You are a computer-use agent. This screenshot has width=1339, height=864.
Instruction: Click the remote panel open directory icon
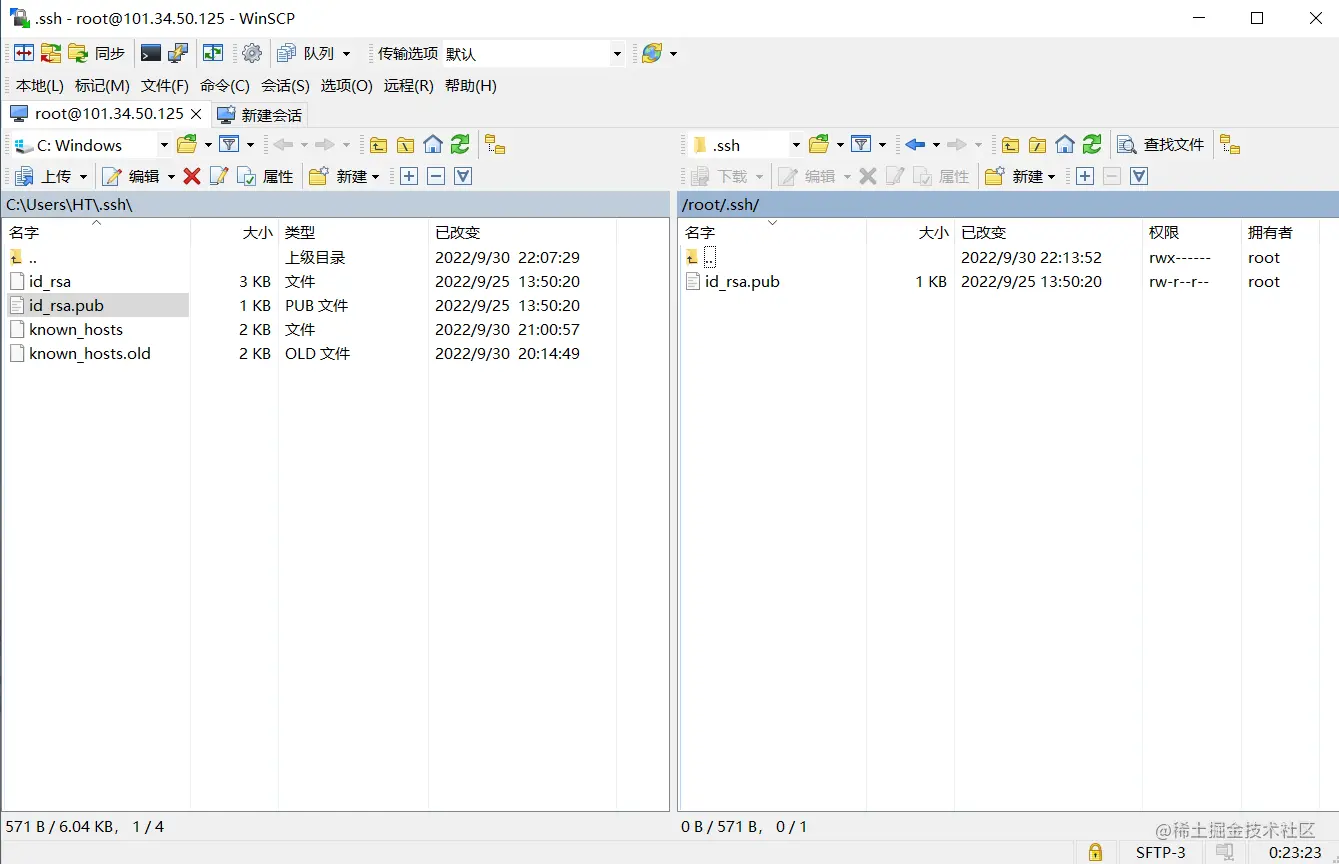(x=819, y=145)
